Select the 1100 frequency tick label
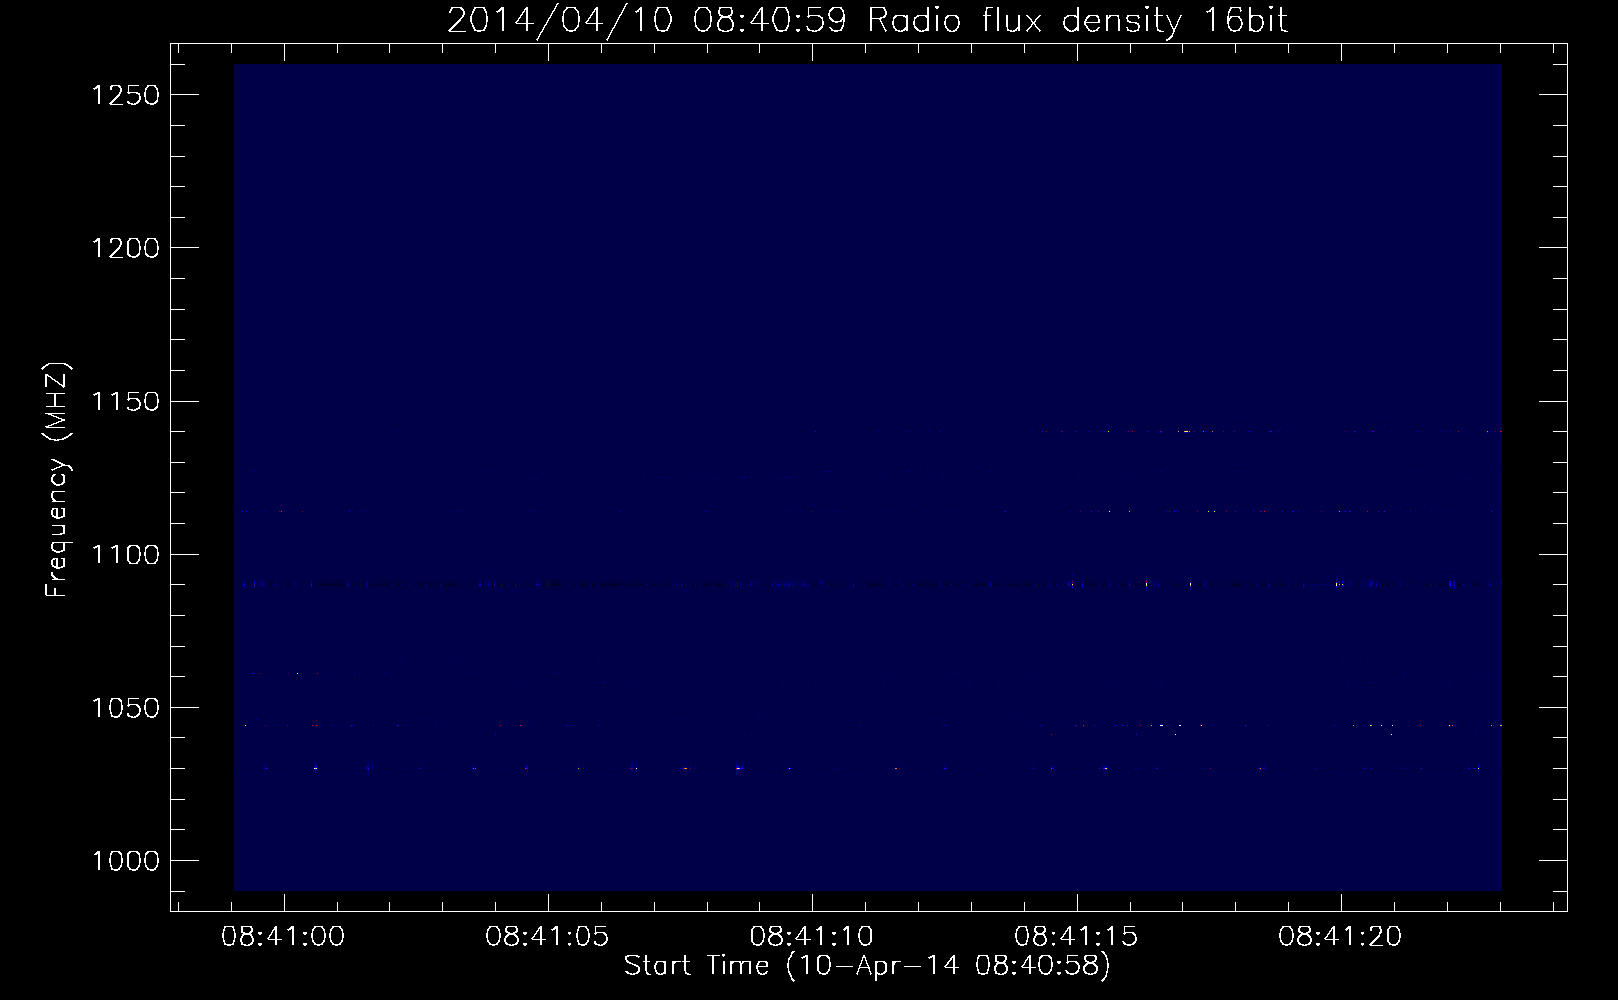1618x1000 pixels. pos(126,555)
